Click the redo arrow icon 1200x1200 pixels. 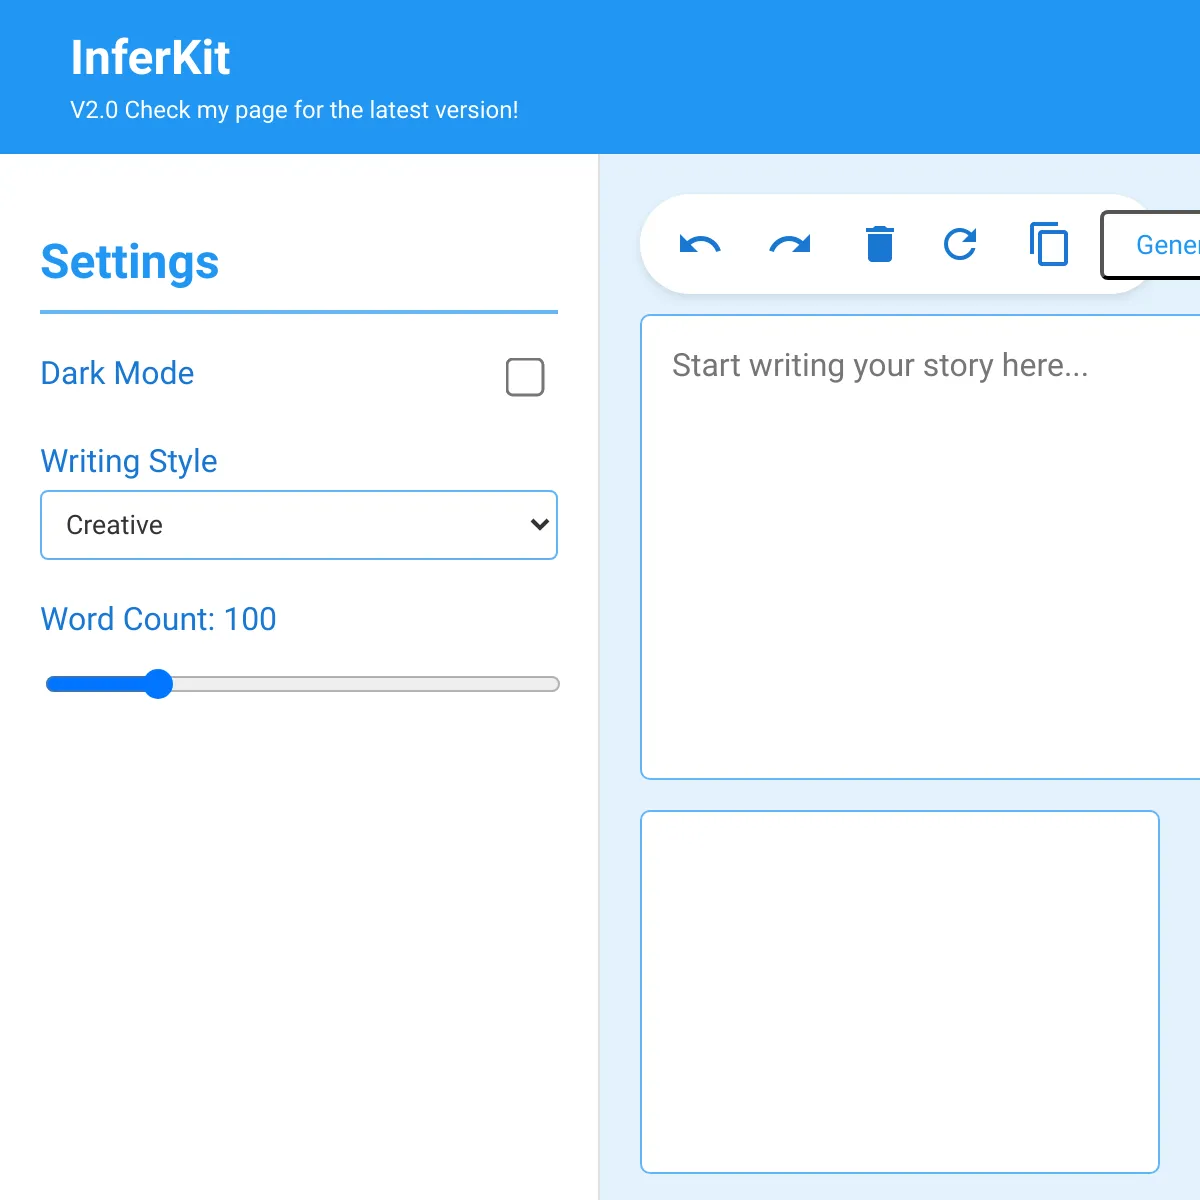pyautogui.click(x=790, y=244)
